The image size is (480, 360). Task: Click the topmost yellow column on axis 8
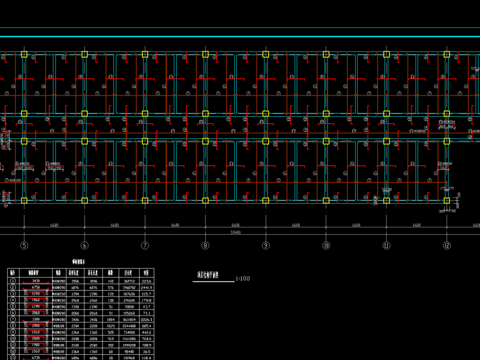click(205, 54)
